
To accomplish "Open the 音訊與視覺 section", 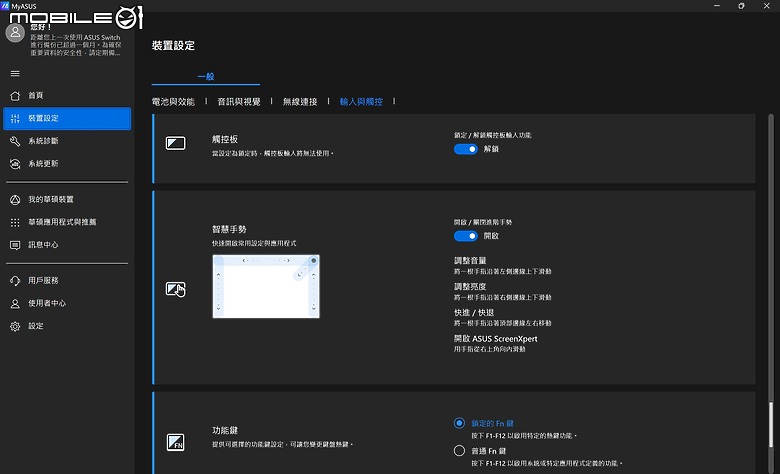I will click(239, 101).
